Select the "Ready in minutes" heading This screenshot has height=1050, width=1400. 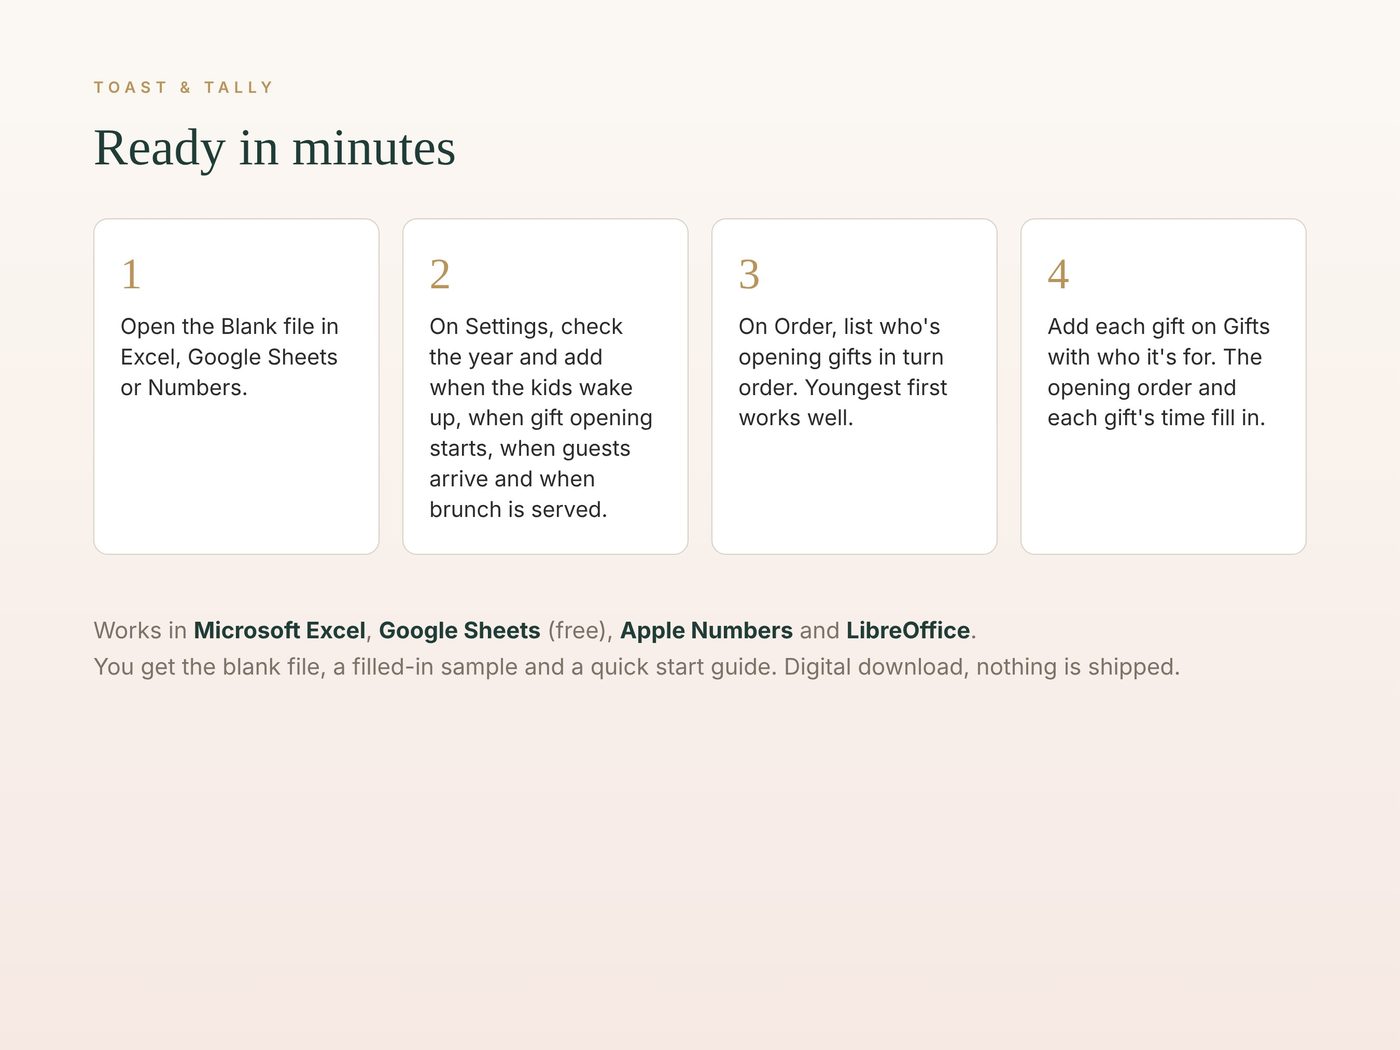coord(275,148)
